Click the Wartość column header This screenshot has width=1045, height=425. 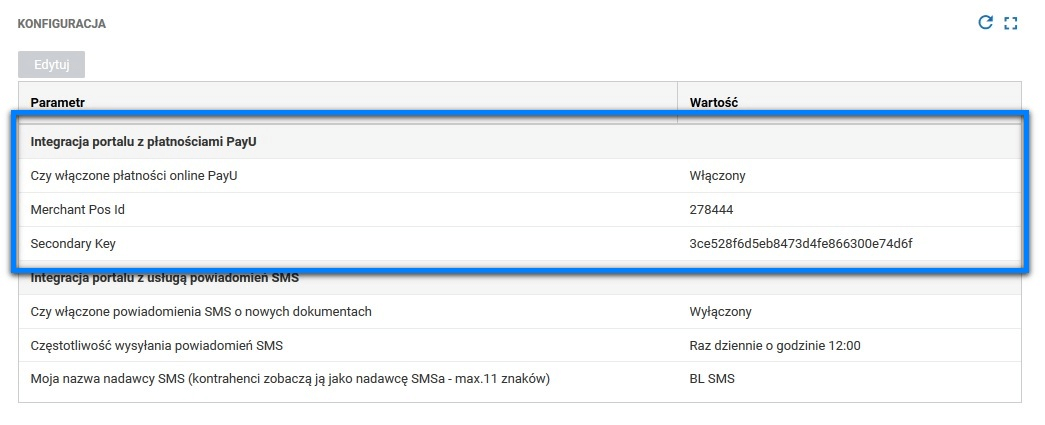click(x=713, y=102)
